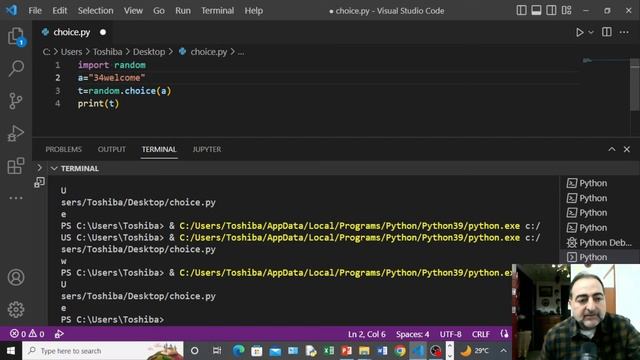This screenshot has width=640, height=360.
Task: Close the bottom panel with X
Action: pyautogui.click(x=627, y=149)
